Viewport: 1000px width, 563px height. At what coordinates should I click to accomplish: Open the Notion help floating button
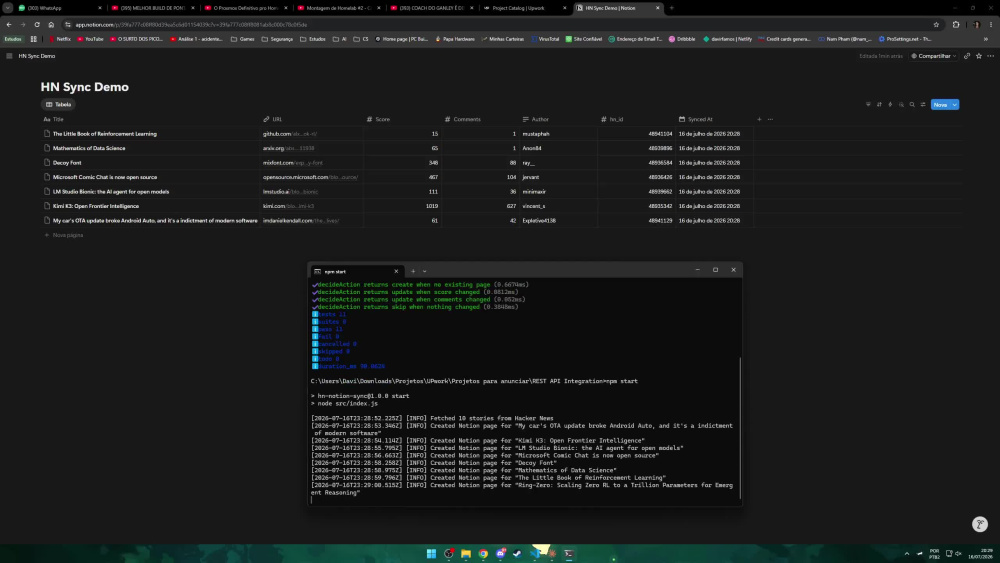tap(980, 524)
